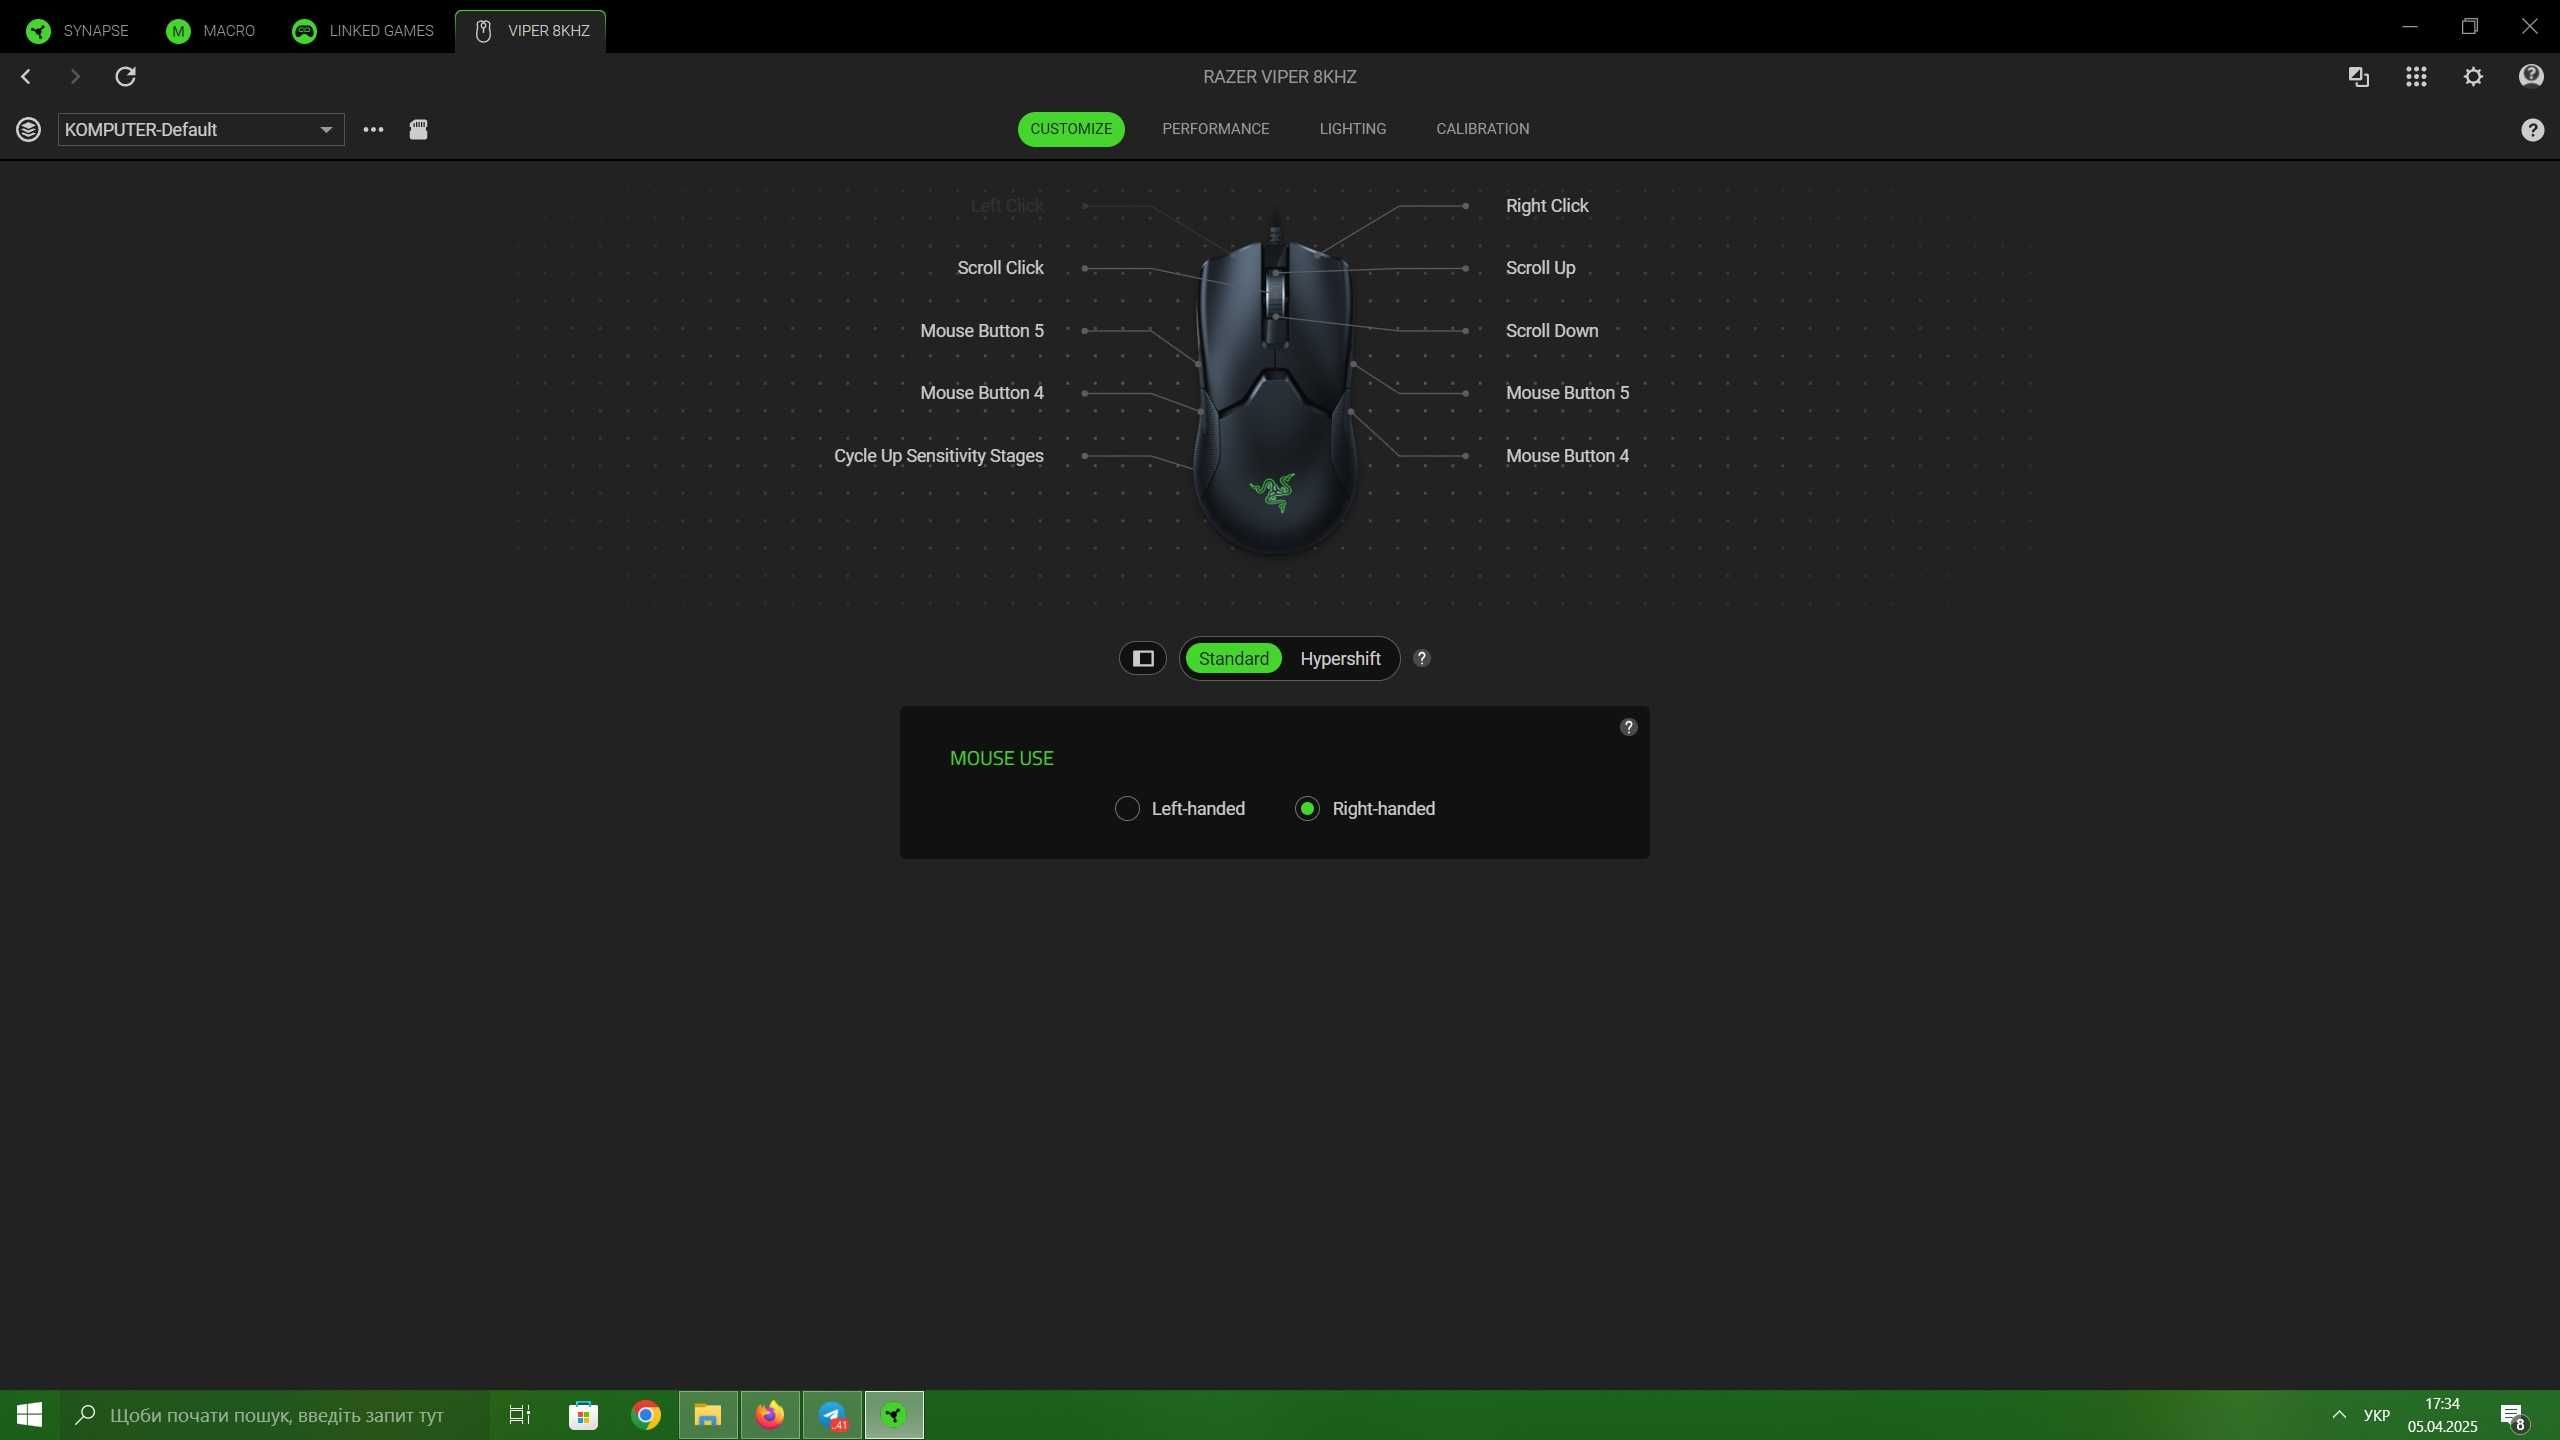The image size is (2560, 1440).
Task: Select the VIPER 8KHZ tab
Action: click(x=531, y=31)
